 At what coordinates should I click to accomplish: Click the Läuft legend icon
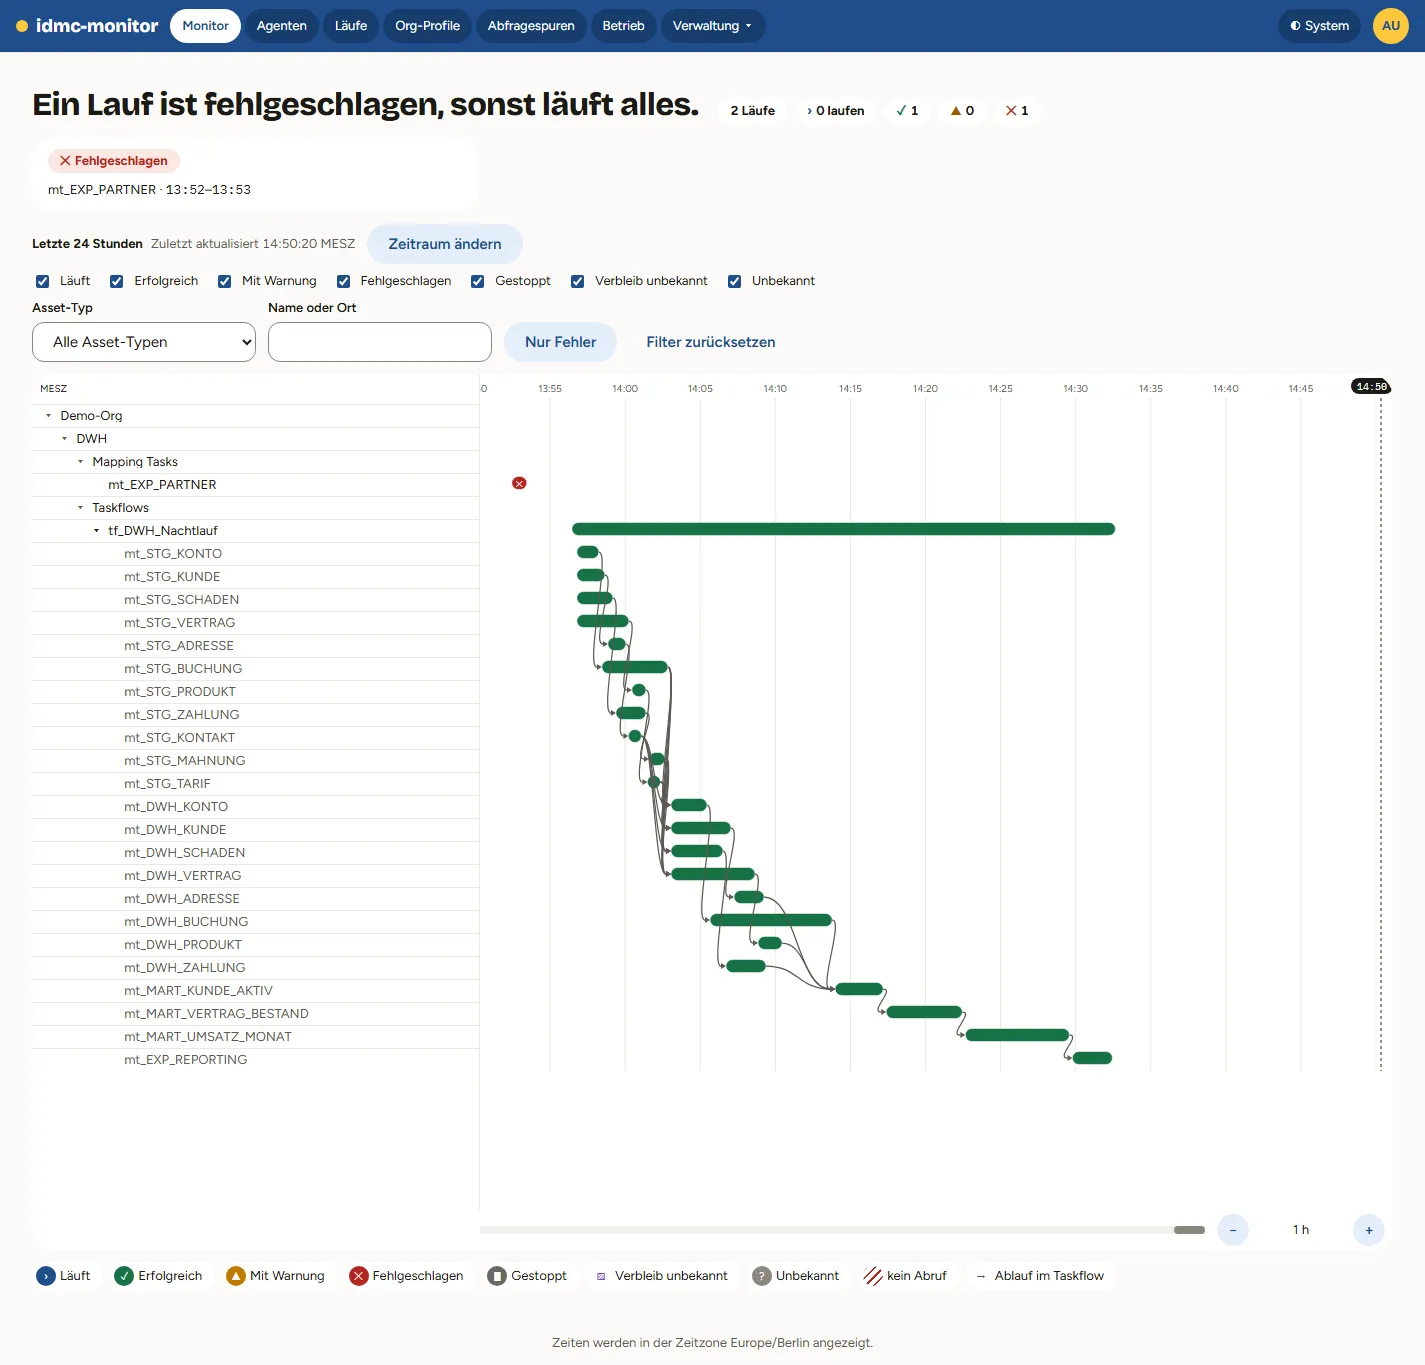click(46, 1276)
